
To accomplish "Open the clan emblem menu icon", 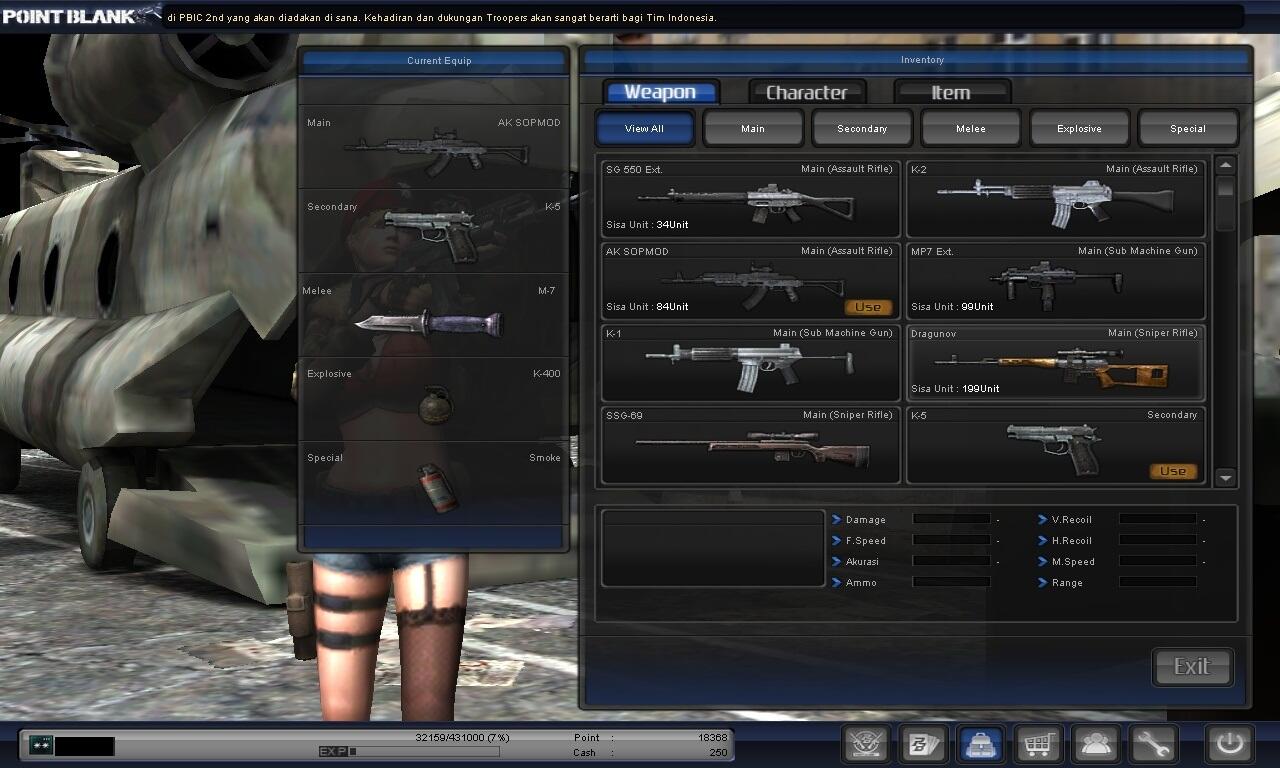I will (x=866, y=744).
